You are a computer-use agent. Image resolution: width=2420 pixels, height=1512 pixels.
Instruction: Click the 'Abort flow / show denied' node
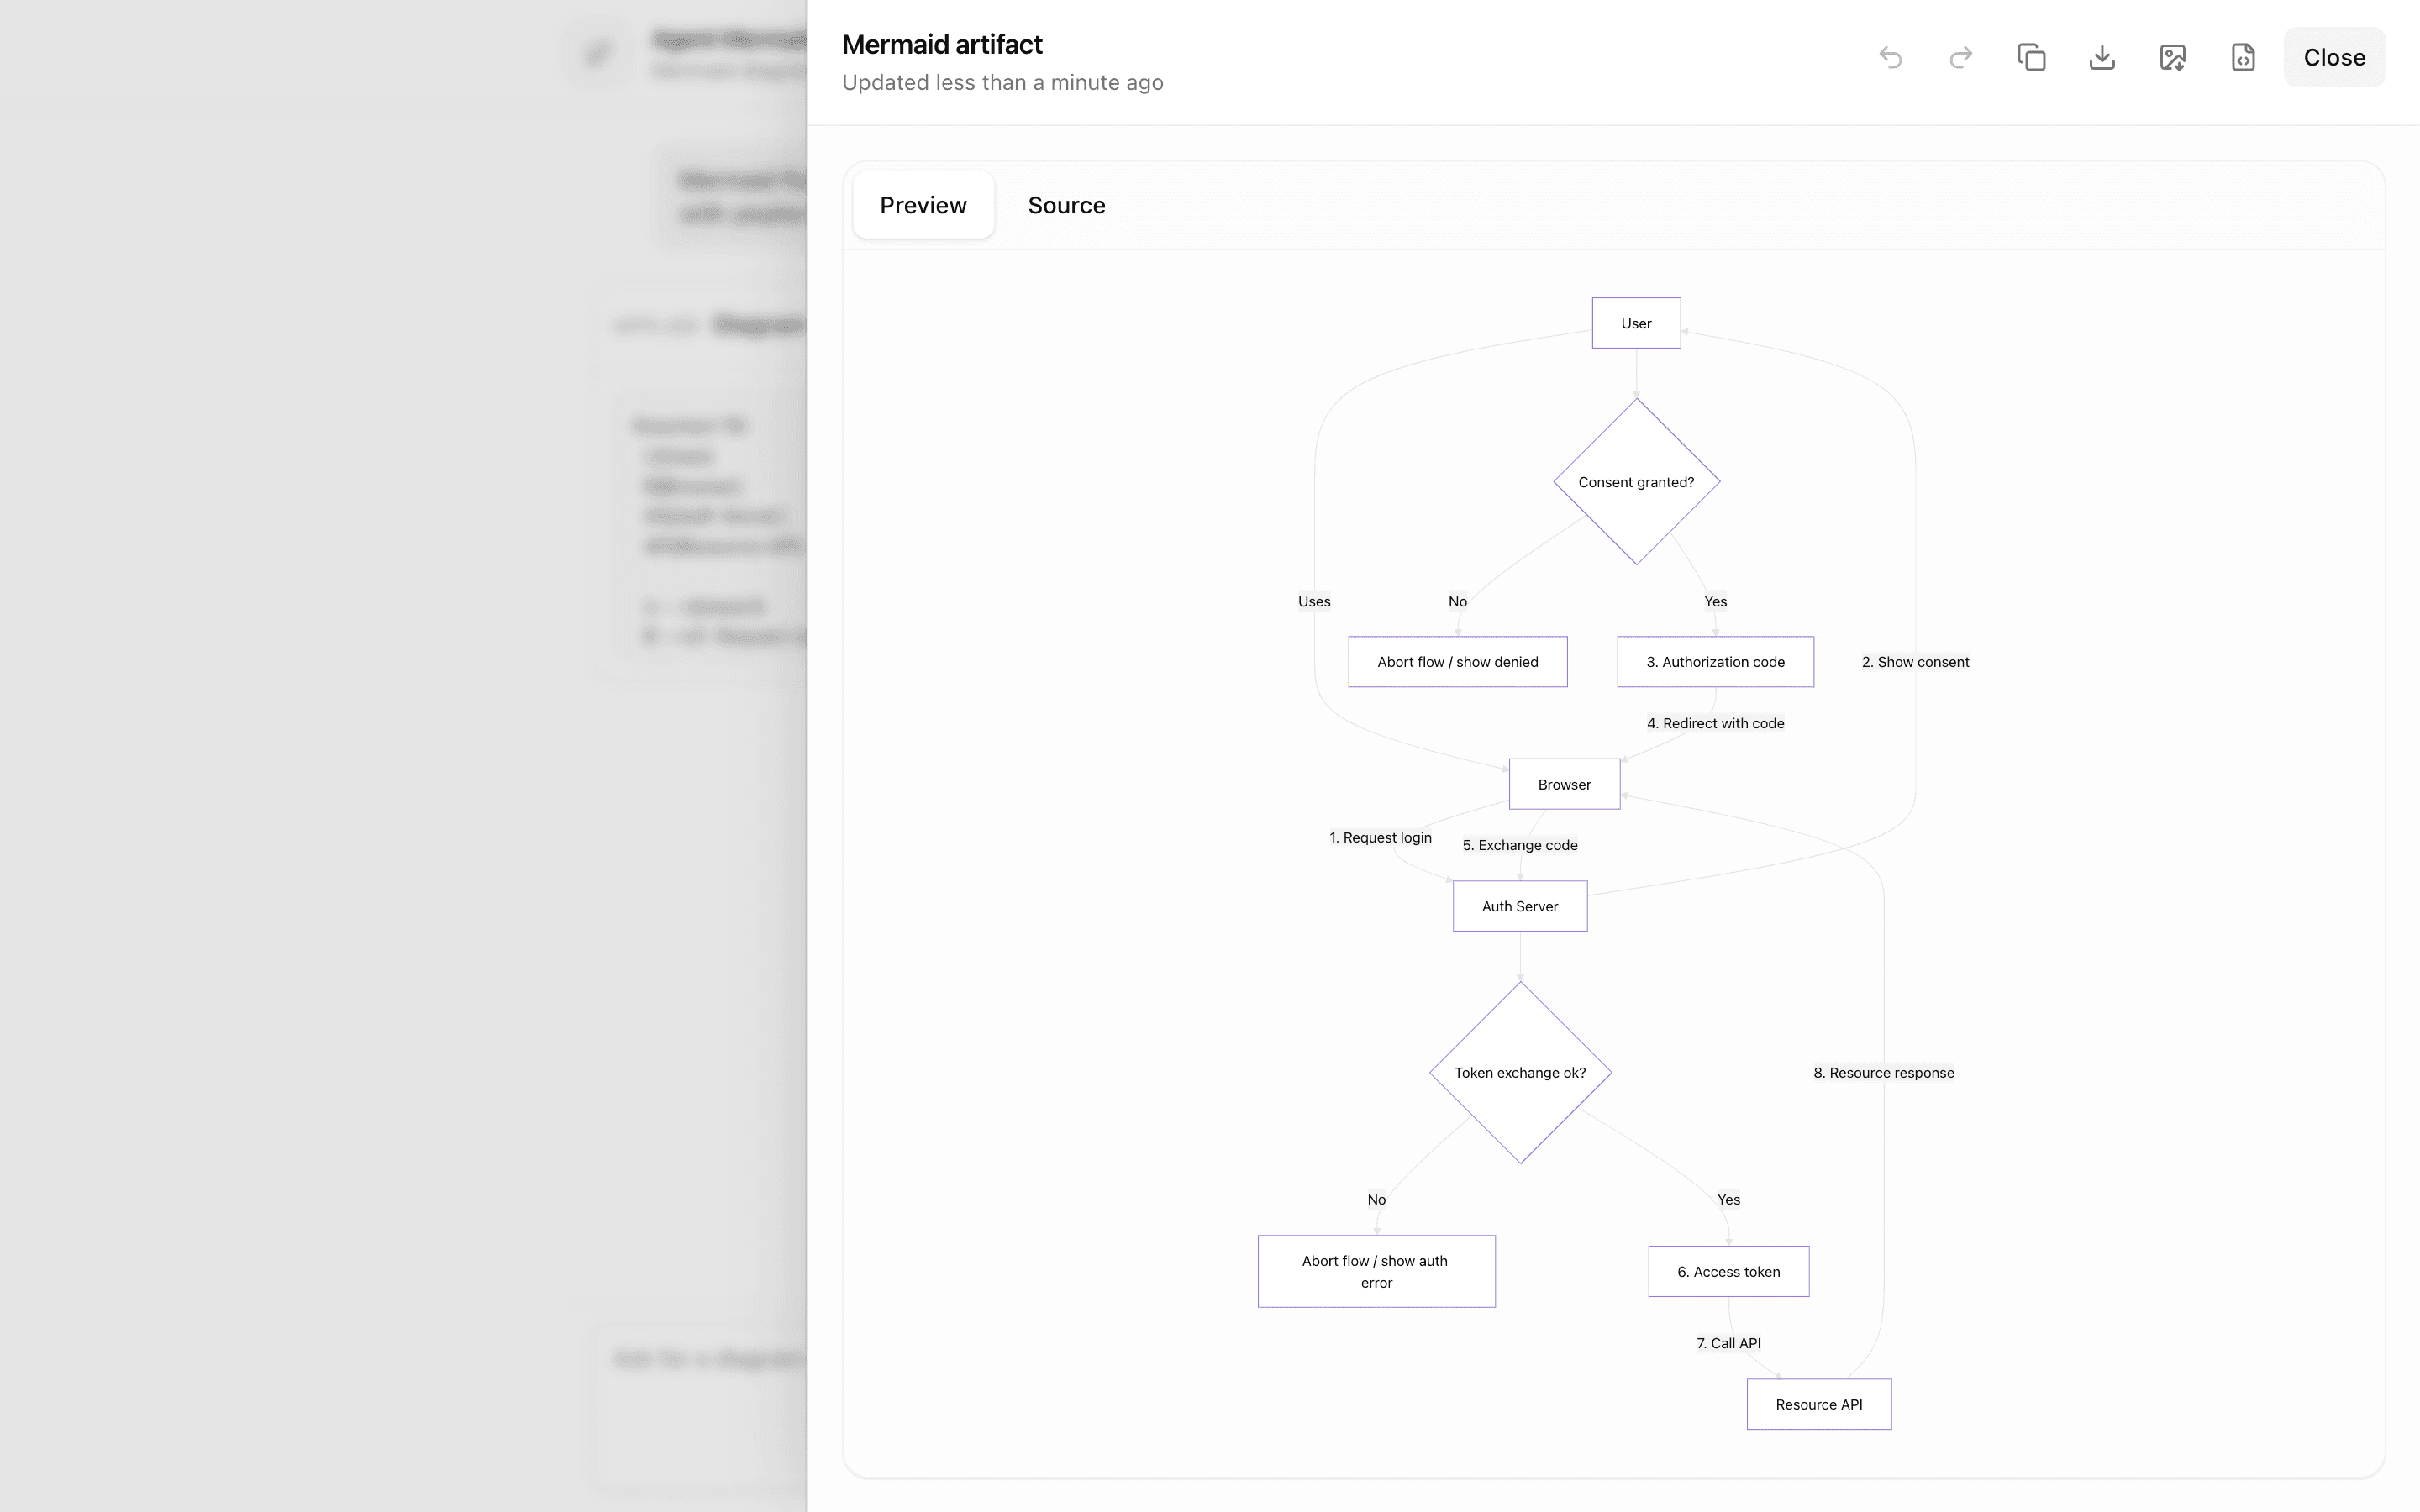tap(1457, 662)
